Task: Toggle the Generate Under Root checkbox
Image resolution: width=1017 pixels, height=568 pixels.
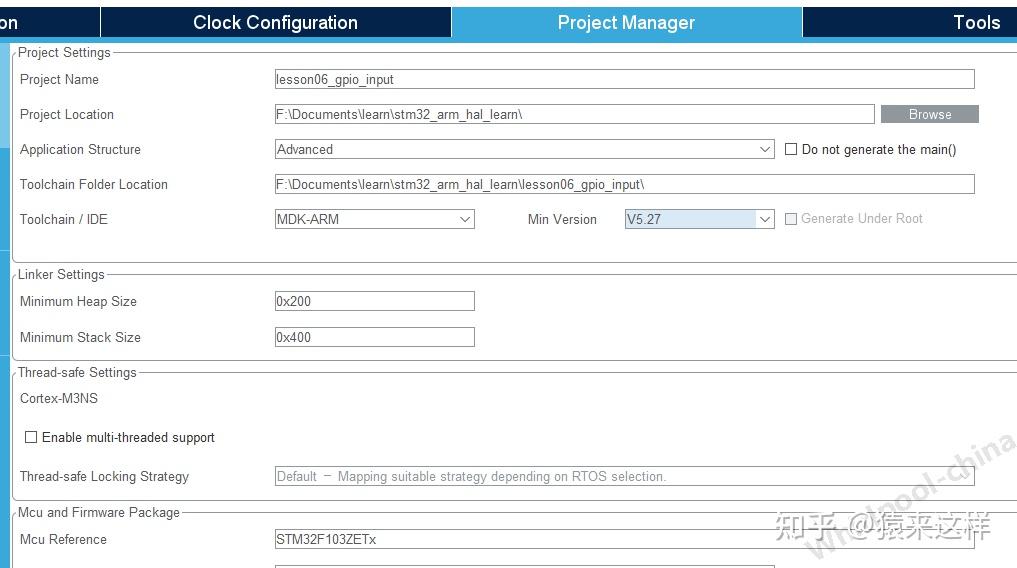Action: [x=791, y=219]
